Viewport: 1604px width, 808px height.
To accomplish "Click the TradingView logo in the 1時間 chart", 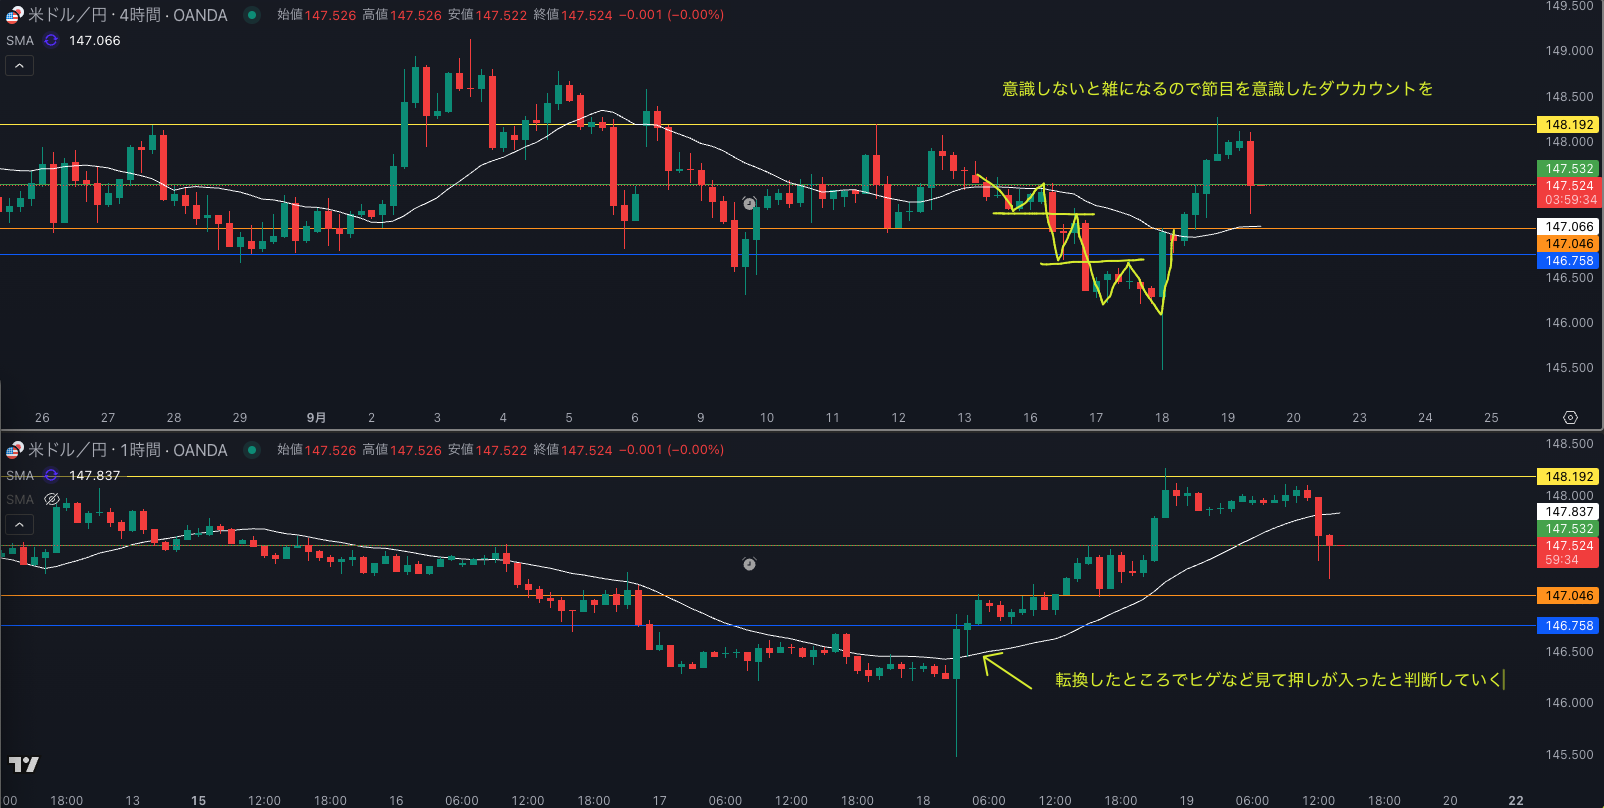I will click(23, 764).
